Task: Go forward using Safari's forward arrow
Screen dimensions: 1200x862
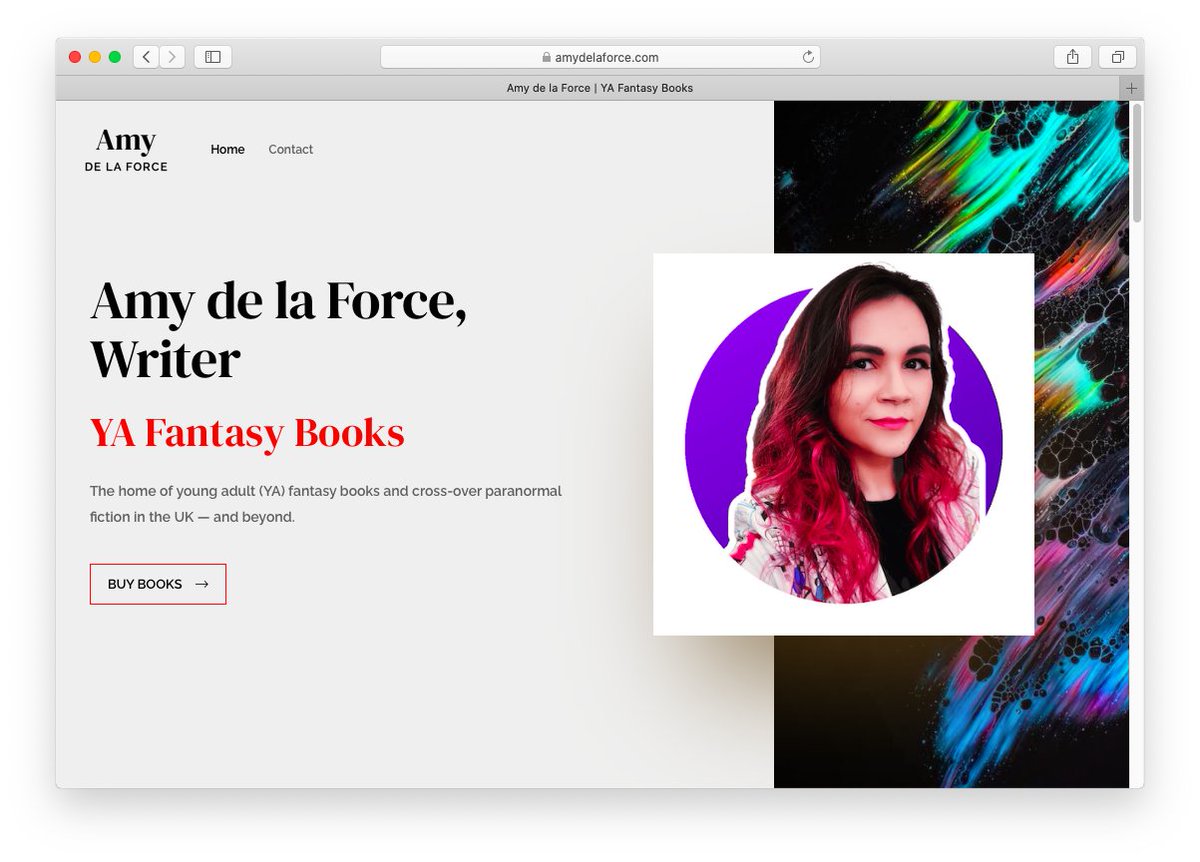Action: [172, 57]
